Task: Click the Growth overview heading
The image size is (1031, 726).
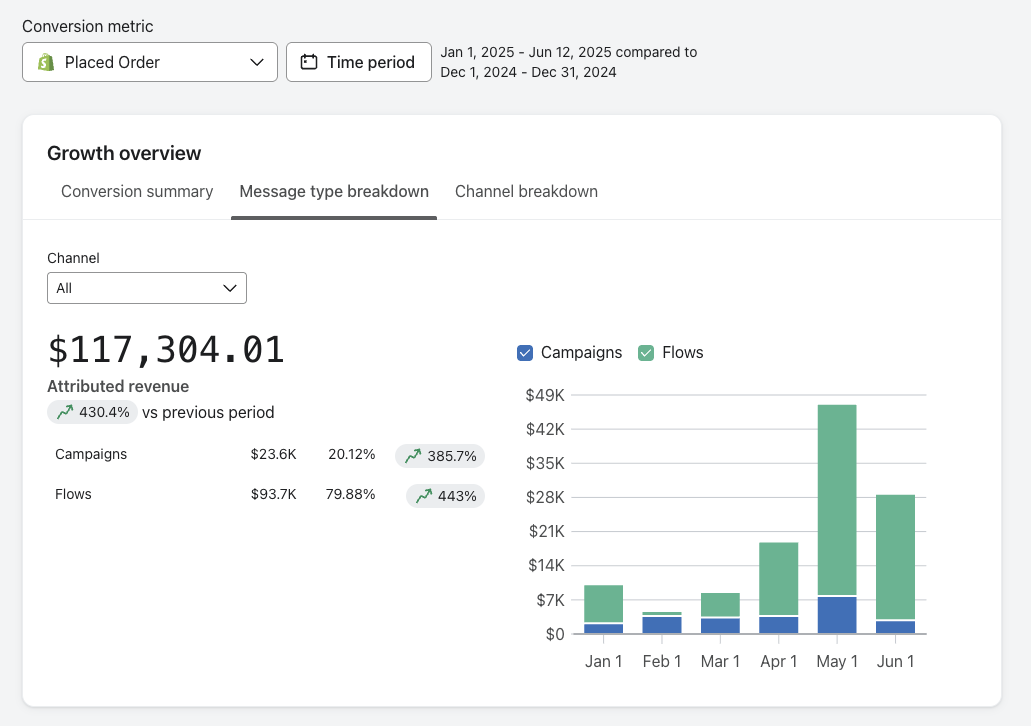Action: click(124, 153)
